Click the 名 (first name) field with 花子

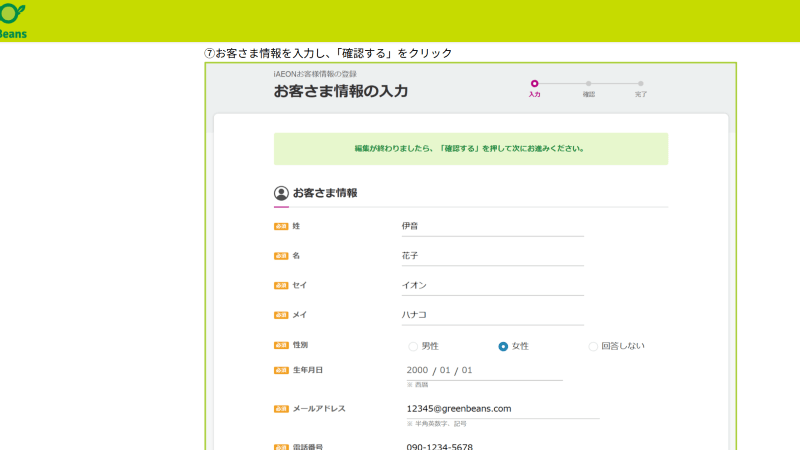492,256
